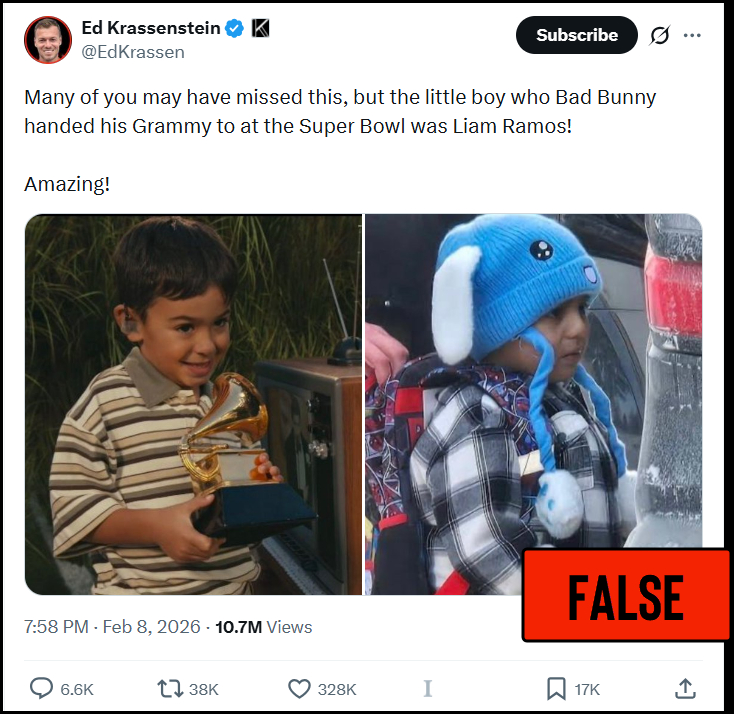The height and width of the screenshot is (714, 734).
Task: Open Ed Krassenstein's profile avatar
Action: point(48,40)
